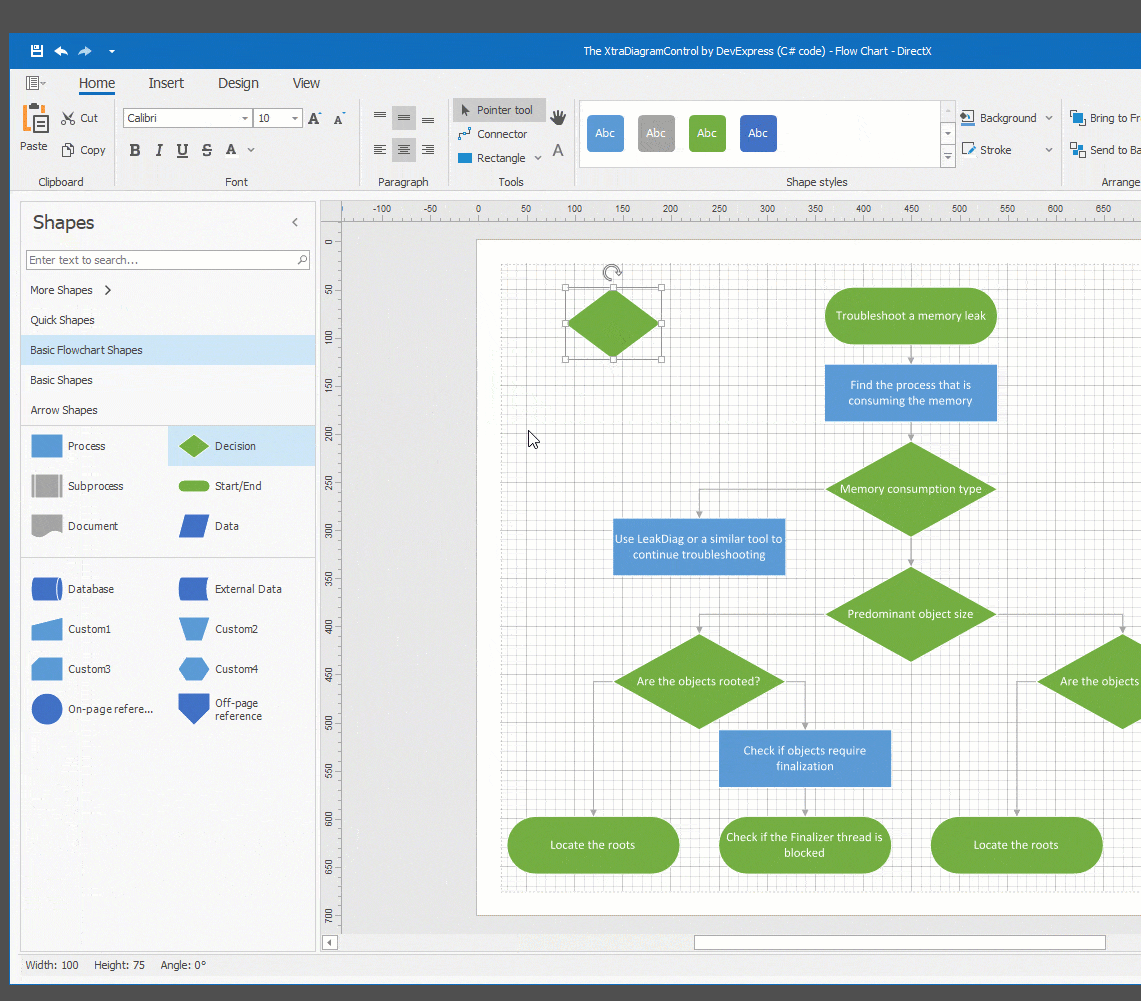Open the Quick Shapes category
1141x1001 pixels.
(168, 320)
